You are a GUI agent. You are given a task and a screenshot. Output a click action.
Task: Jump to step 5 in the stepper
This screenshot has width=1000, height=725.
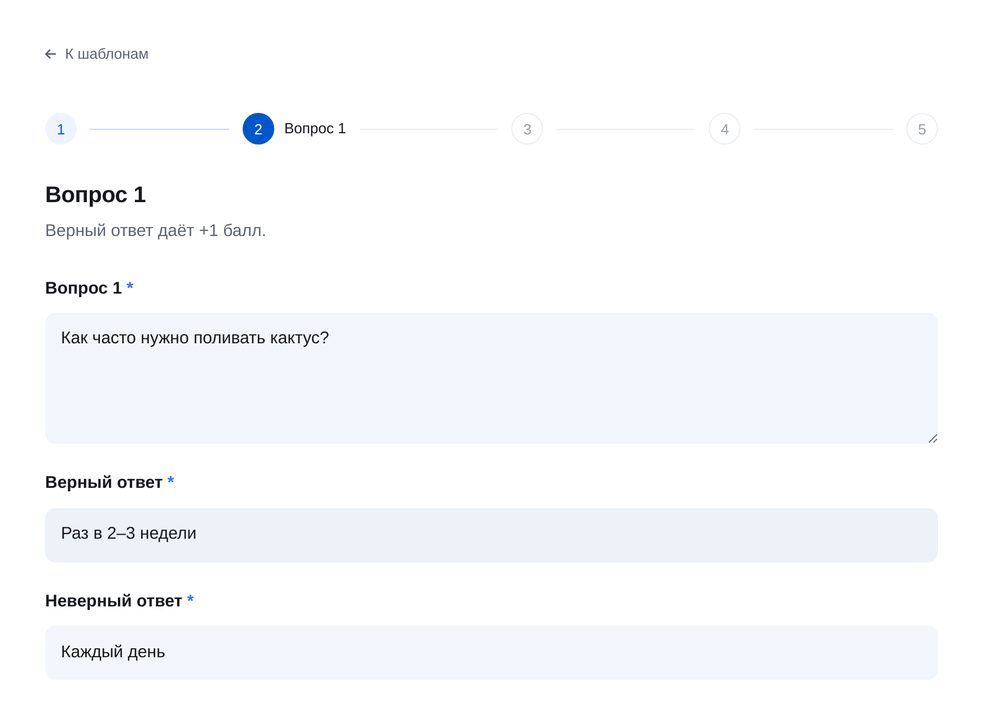922,129
